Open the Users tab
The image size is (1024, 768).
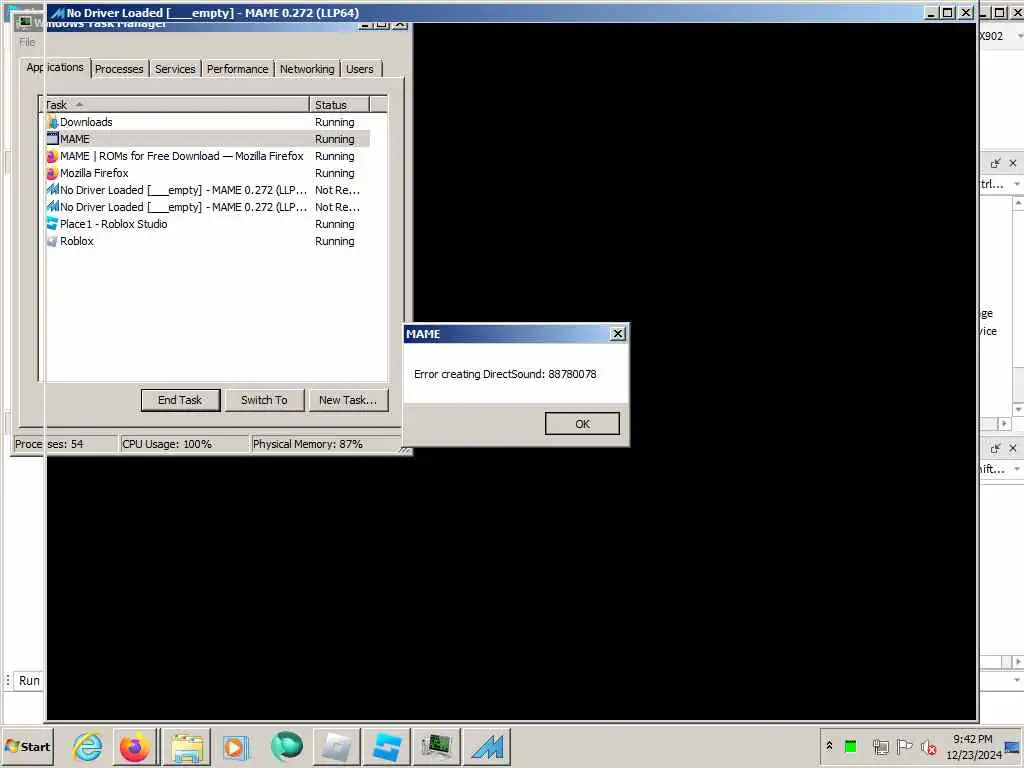coord(360,69)
